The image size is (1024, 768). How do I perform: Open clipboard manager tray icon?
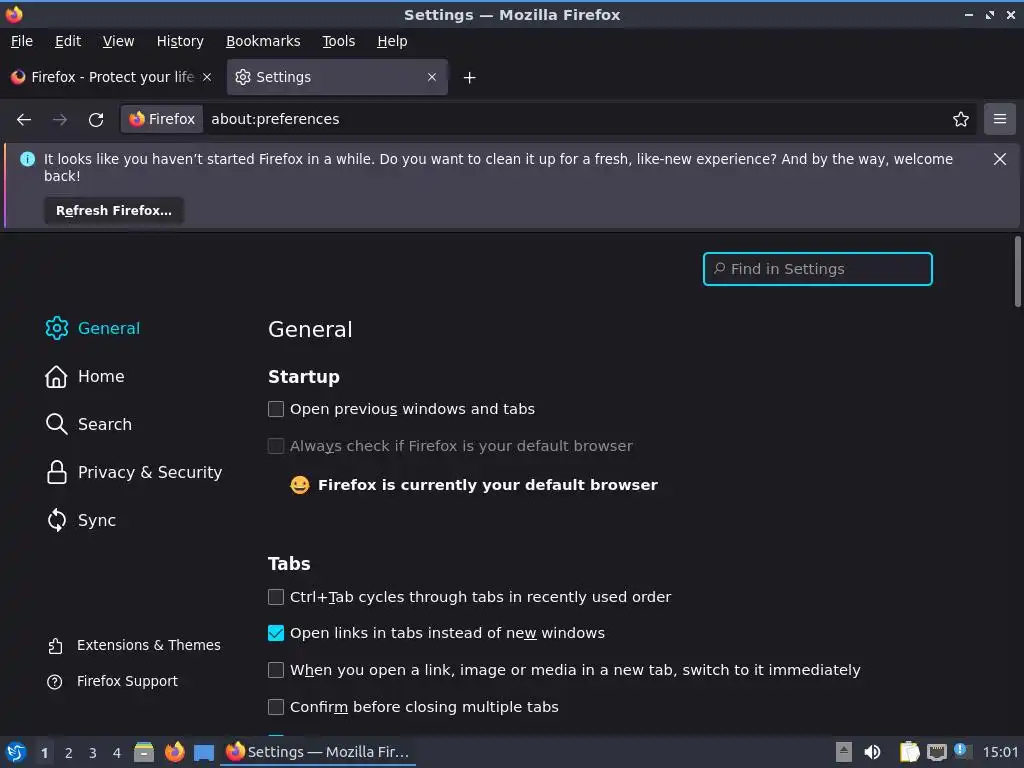click(909, 752)
